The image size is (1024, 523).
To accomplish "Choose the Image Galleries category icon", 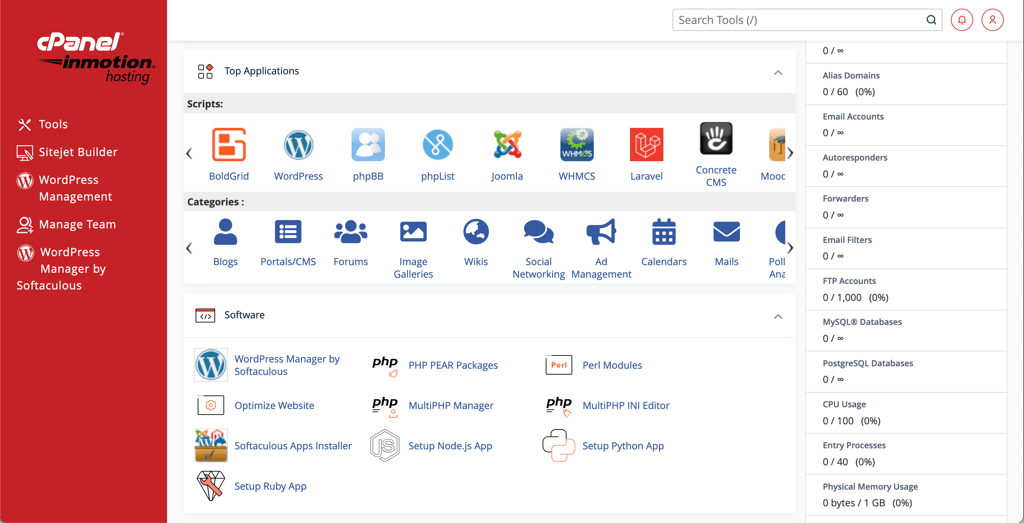I will click(x=413, y=232).
